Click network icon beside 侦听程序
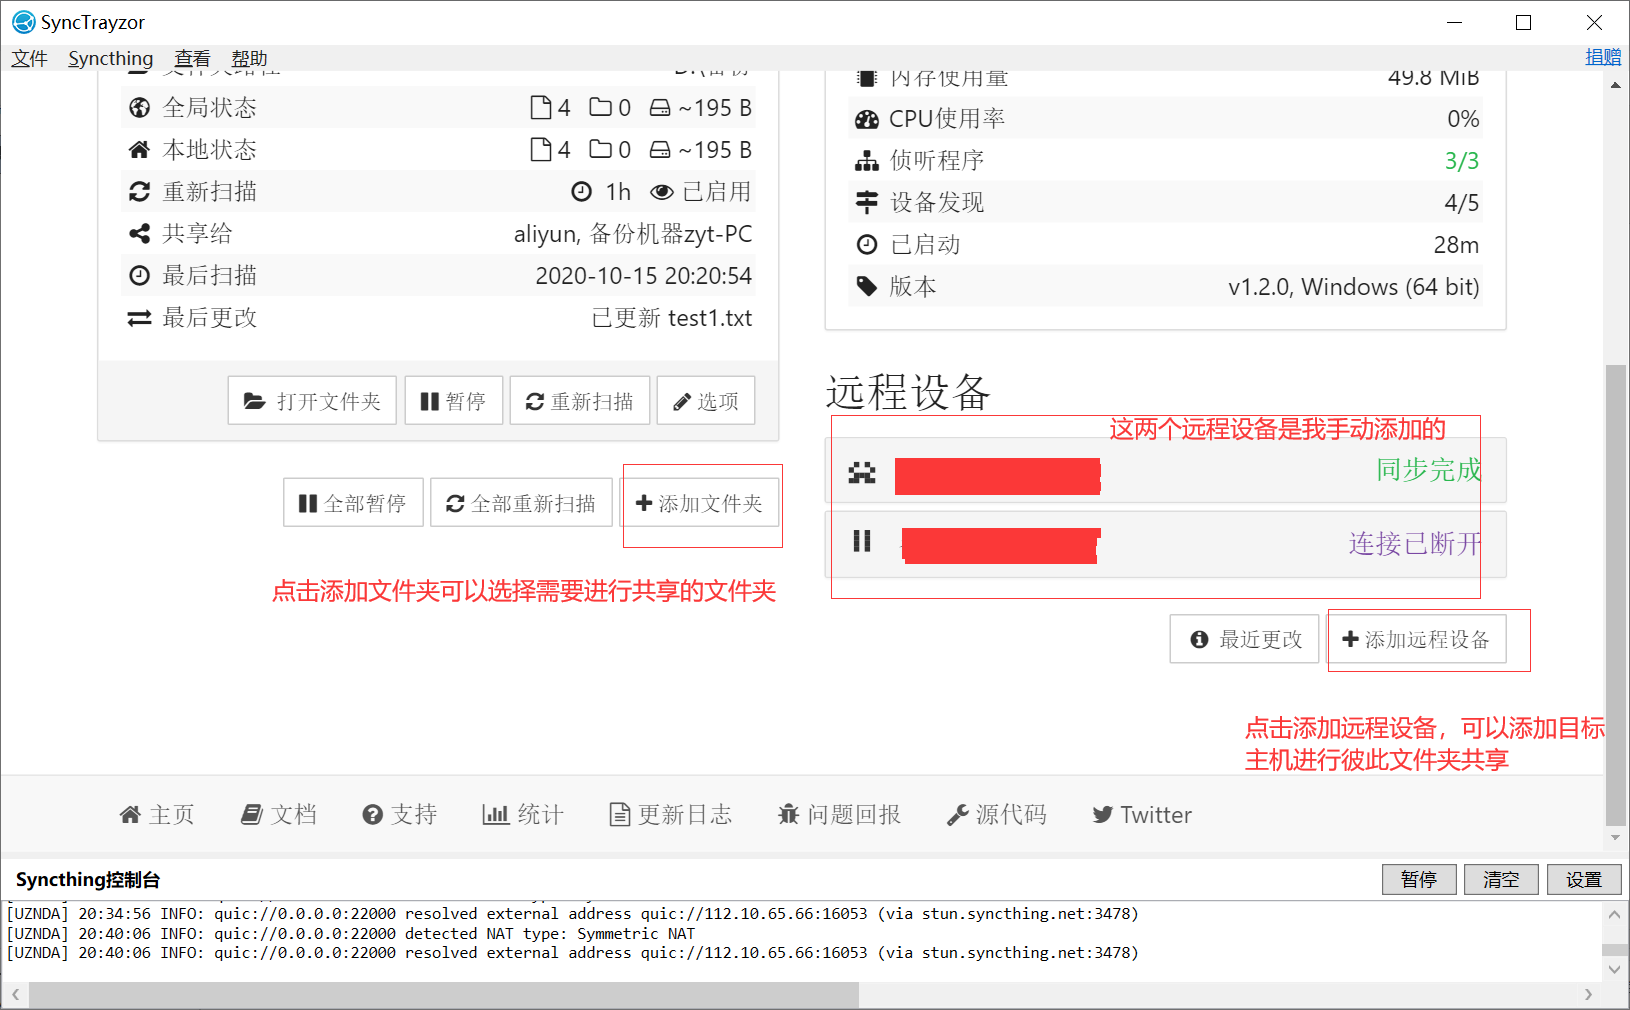 click(867, 161)
